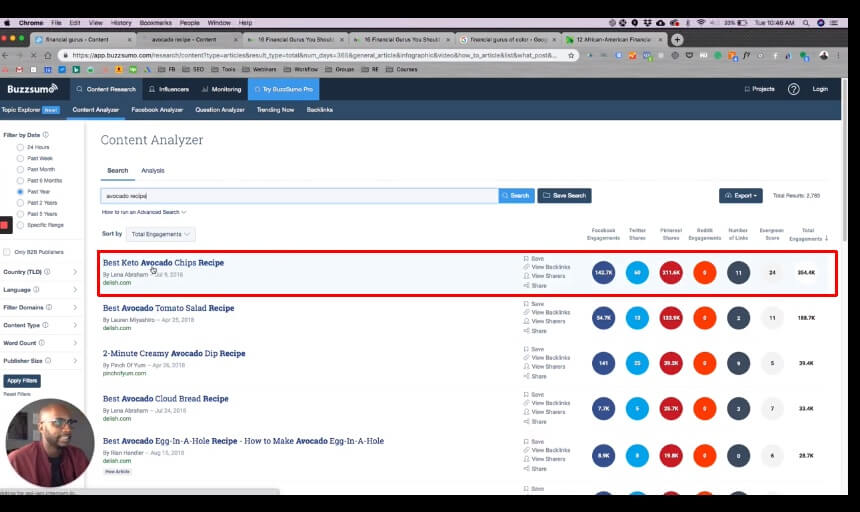Viewport: 860px width, 512px height.
Task: Click the number of links circle for Avocado Egg-In-A-Hole
Action: [738, 456]
